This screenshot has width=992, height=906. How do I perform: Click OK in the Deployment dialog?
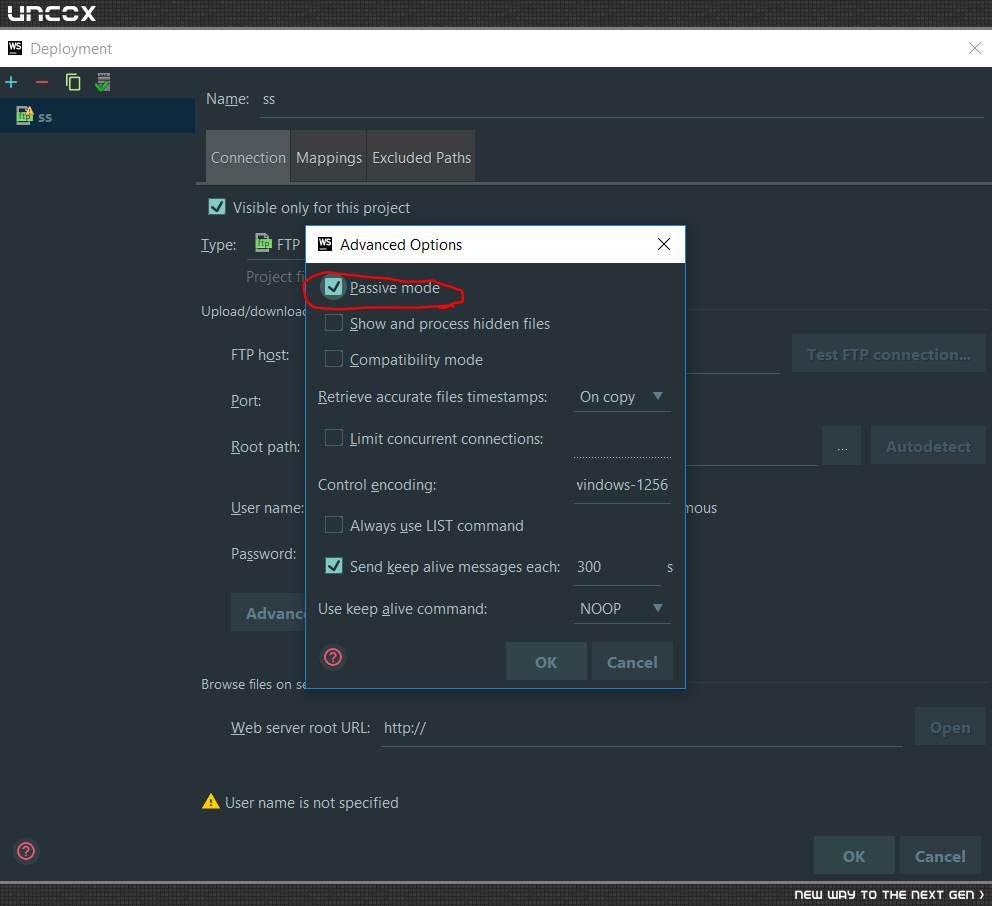[x=854, y=856]
